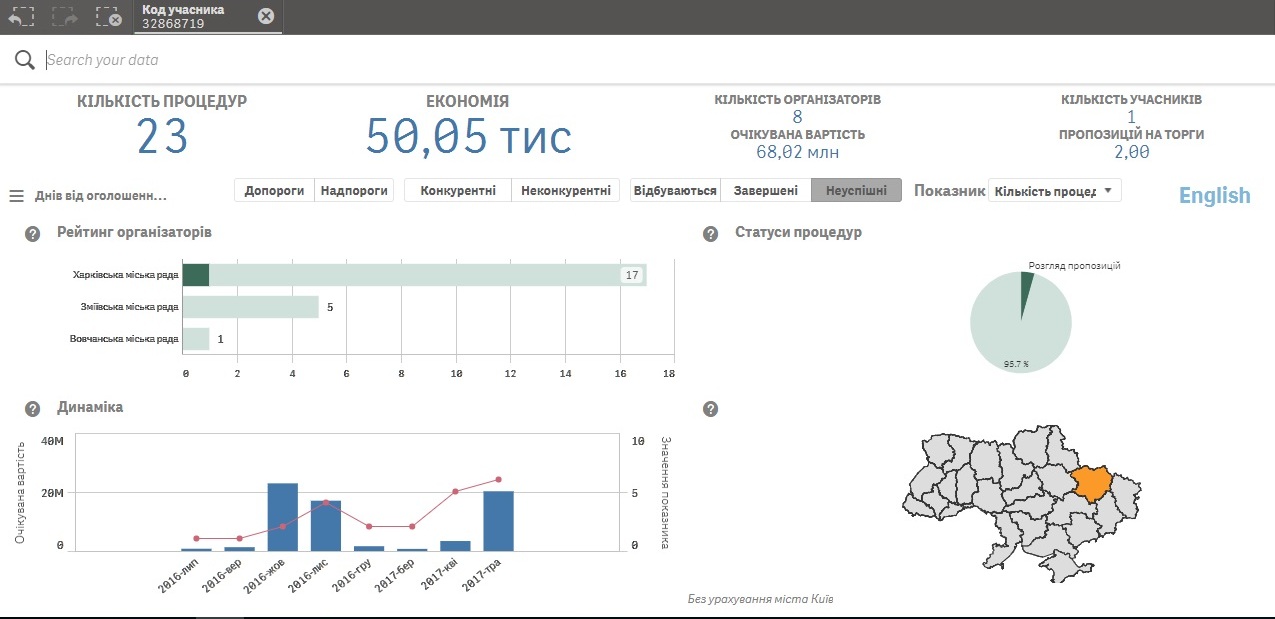The width and height of the screenshot is (1275, 619).
Task: Click the step forward selection icon
Action: 65,17
